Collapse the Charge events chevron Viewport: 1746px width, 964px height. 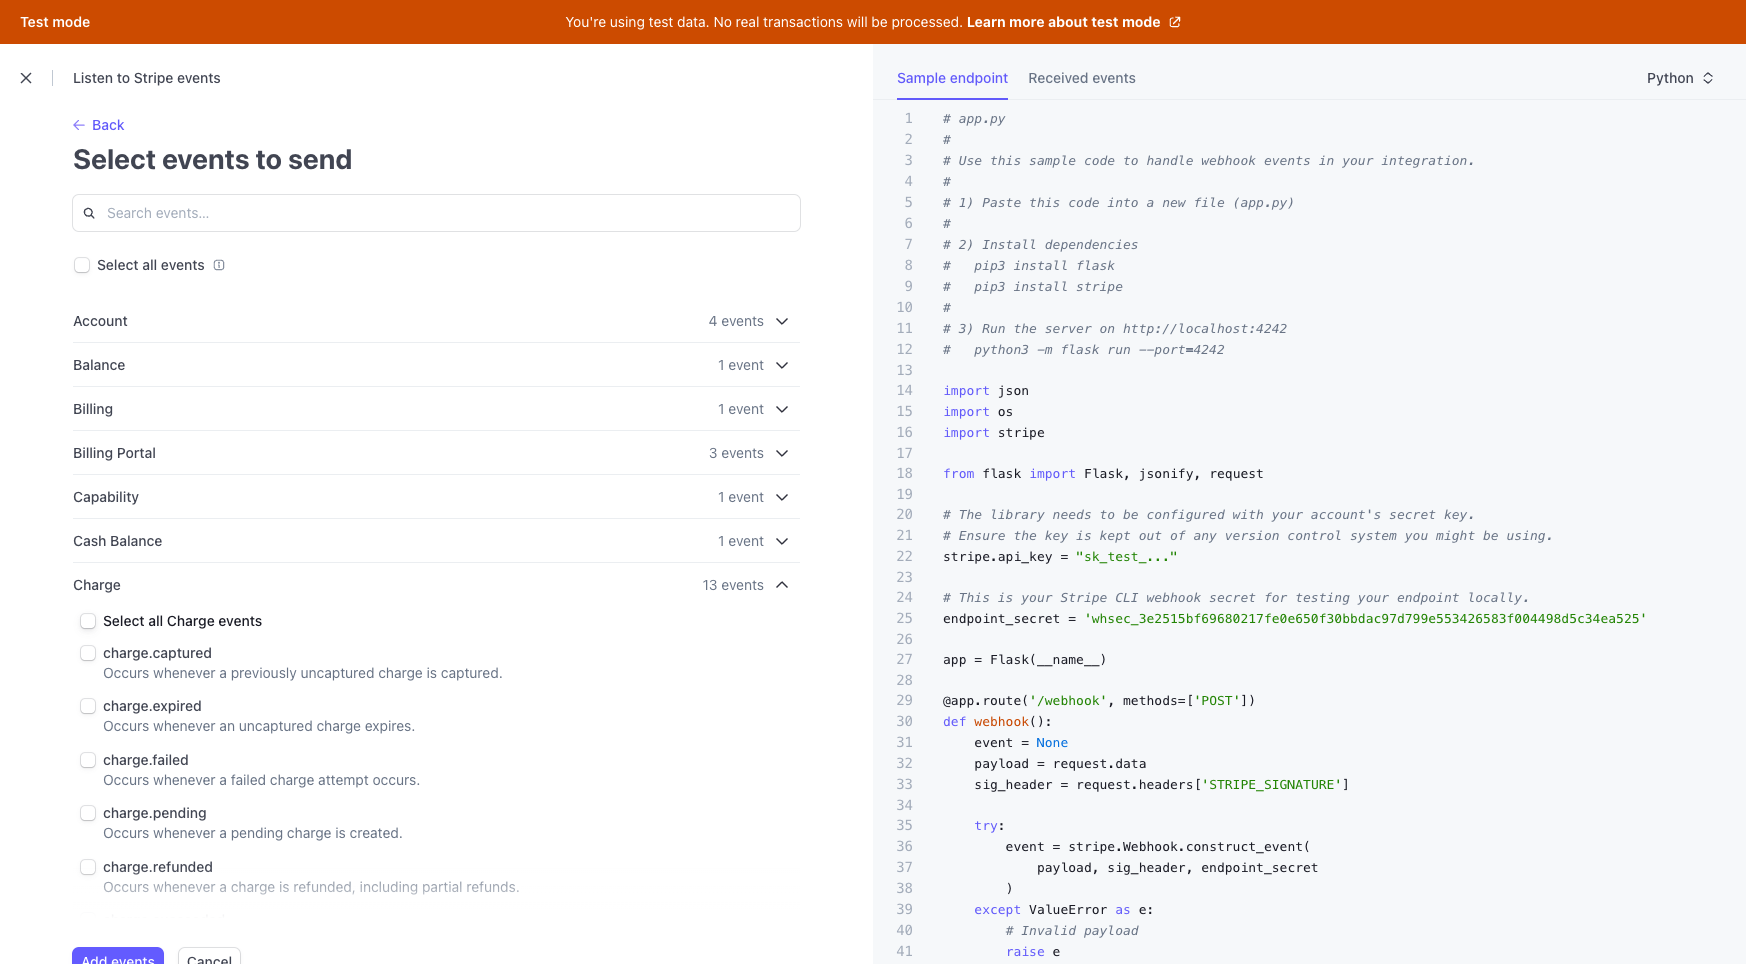tap(782, 585)
